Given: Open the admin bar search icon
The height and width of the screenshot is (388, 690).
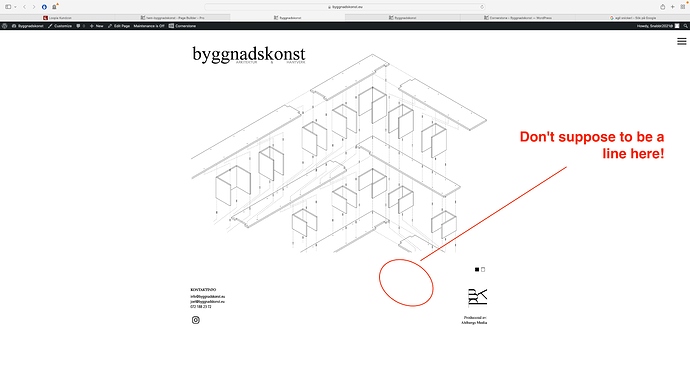Looking at the screenshot, I should click(x=685, y=26).
